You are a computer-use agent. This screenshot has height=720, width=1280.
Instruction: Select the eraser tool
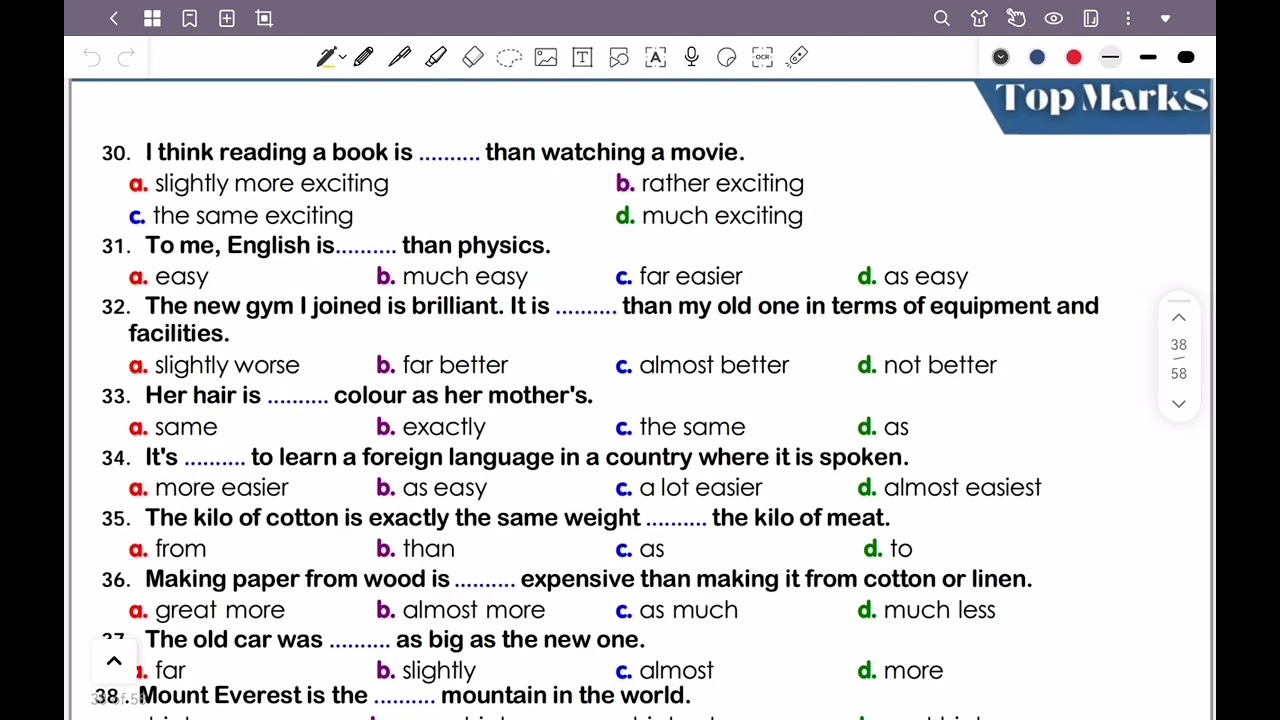click(473, 57)
